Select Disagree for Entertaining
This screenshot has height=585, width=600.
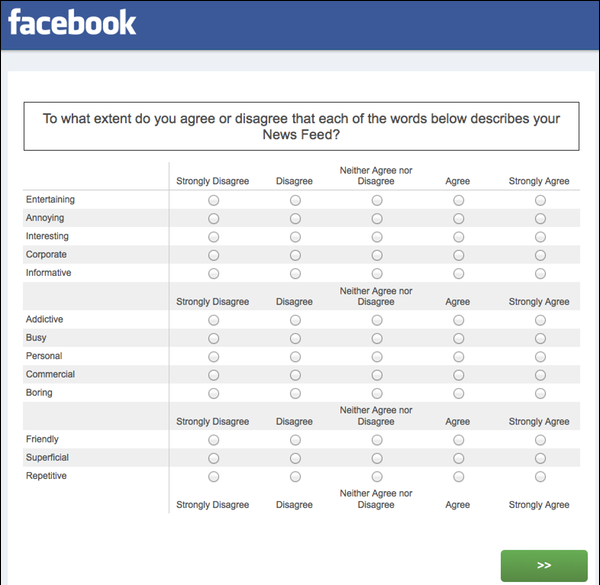point(295,200)
